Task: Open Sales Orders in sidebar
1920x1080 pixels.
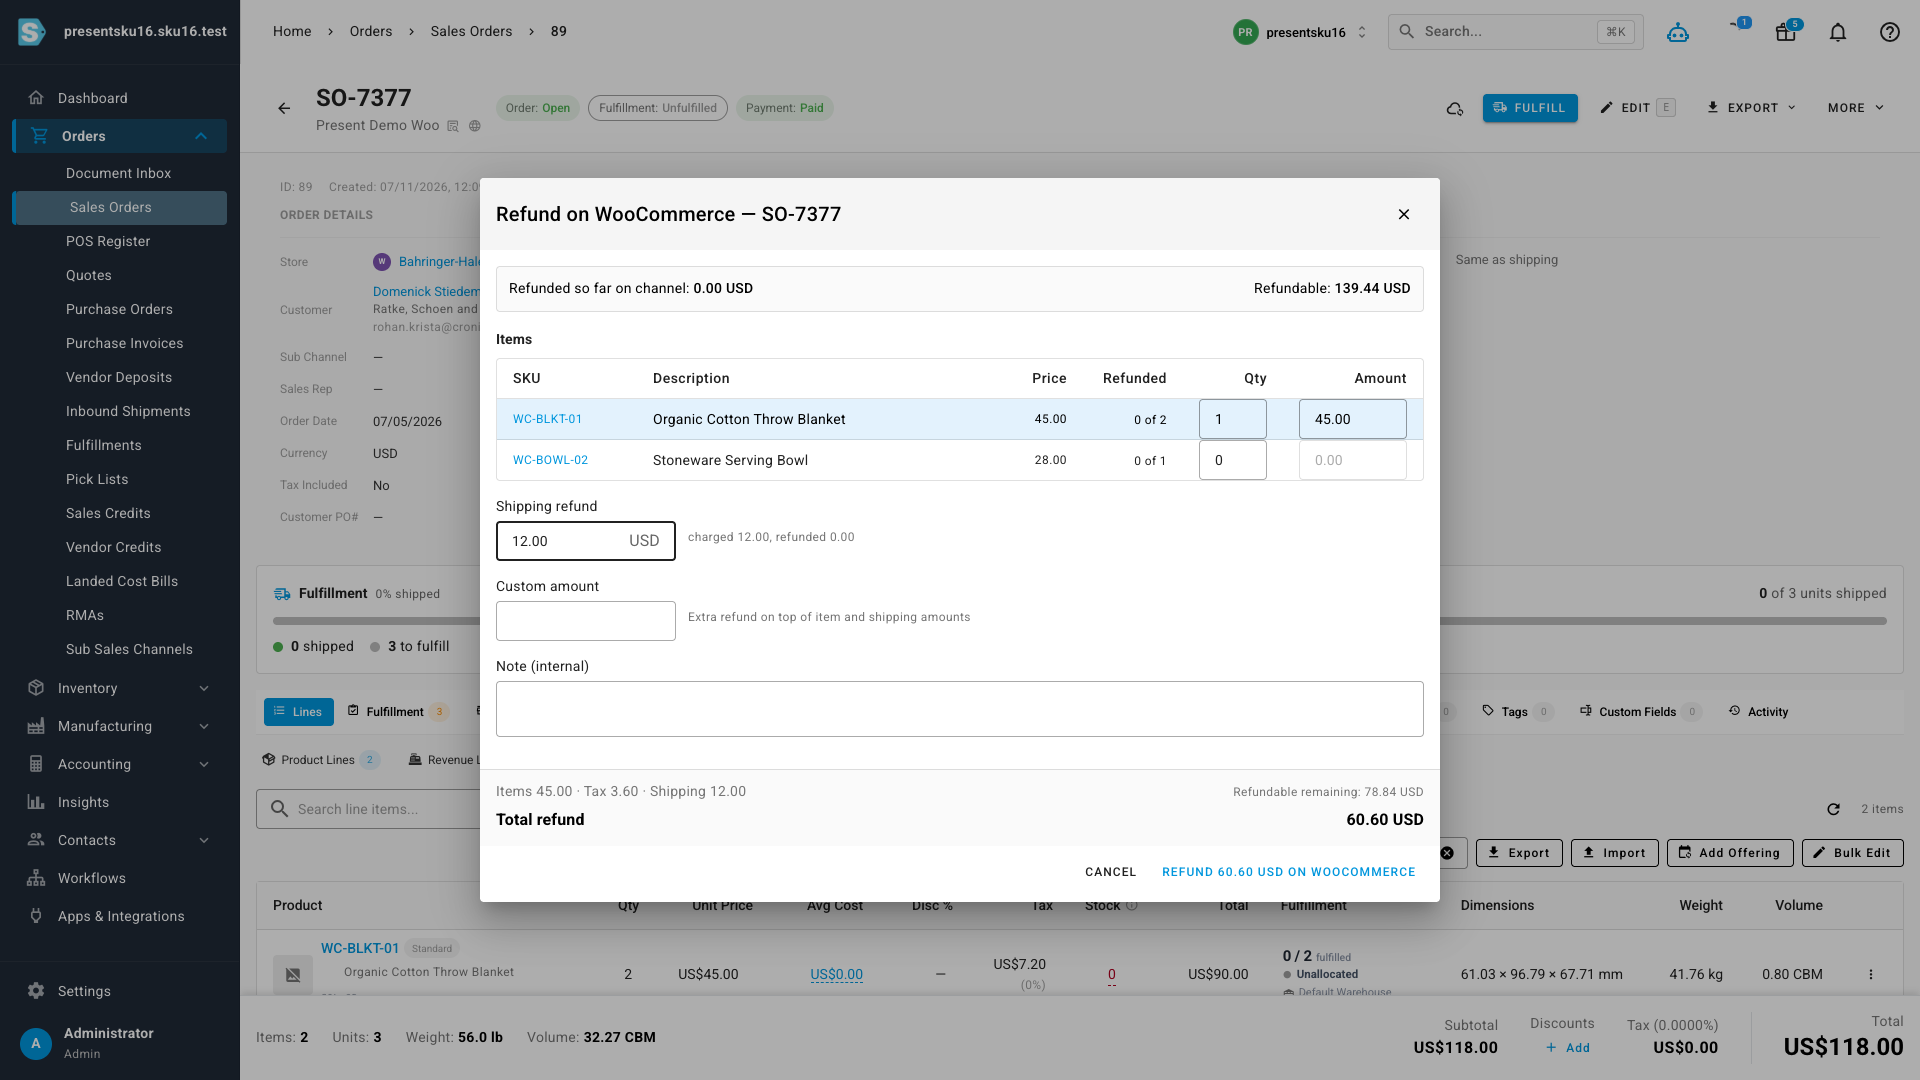Action: point(120,207)
